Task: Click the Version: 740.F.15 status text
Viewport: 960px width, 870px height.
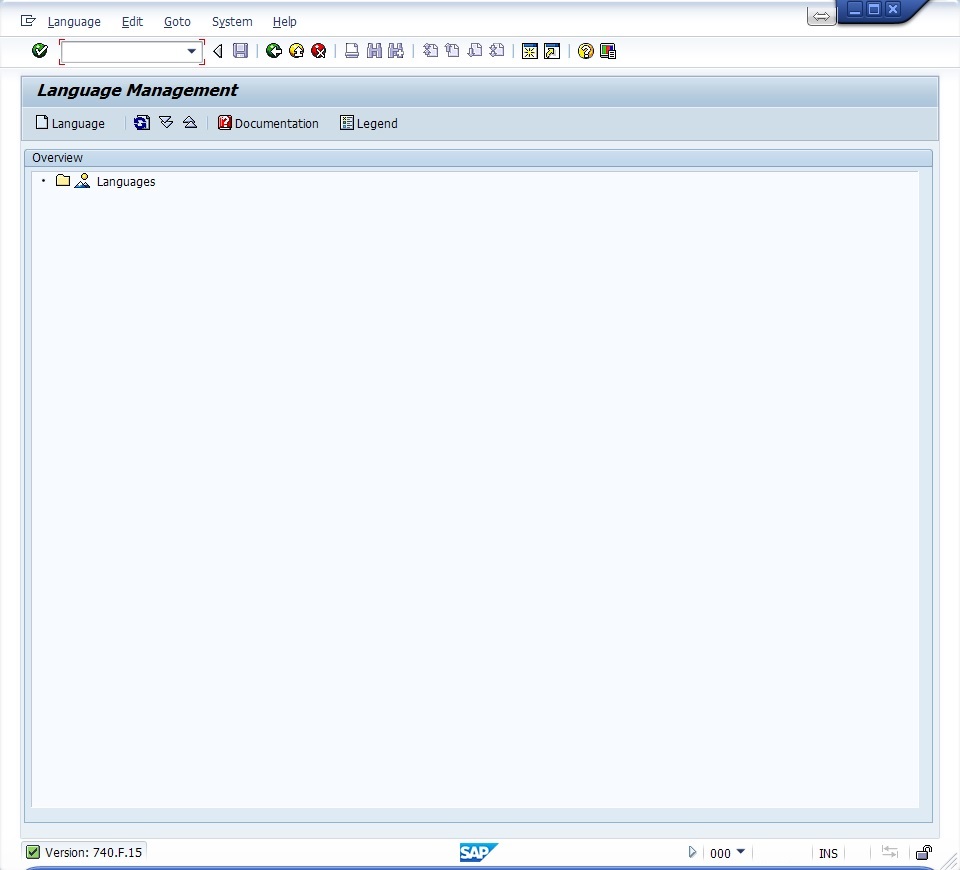Action: click(93, 852)
